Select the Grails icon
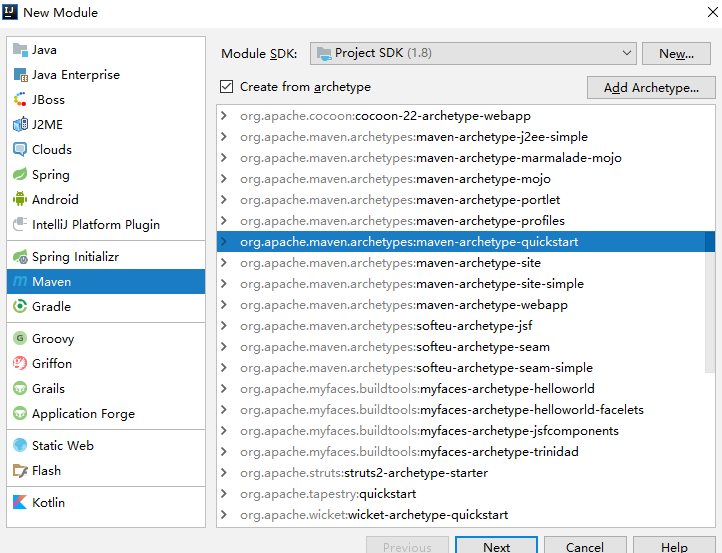The image size is (722, 553). click(x=20, y=388)
